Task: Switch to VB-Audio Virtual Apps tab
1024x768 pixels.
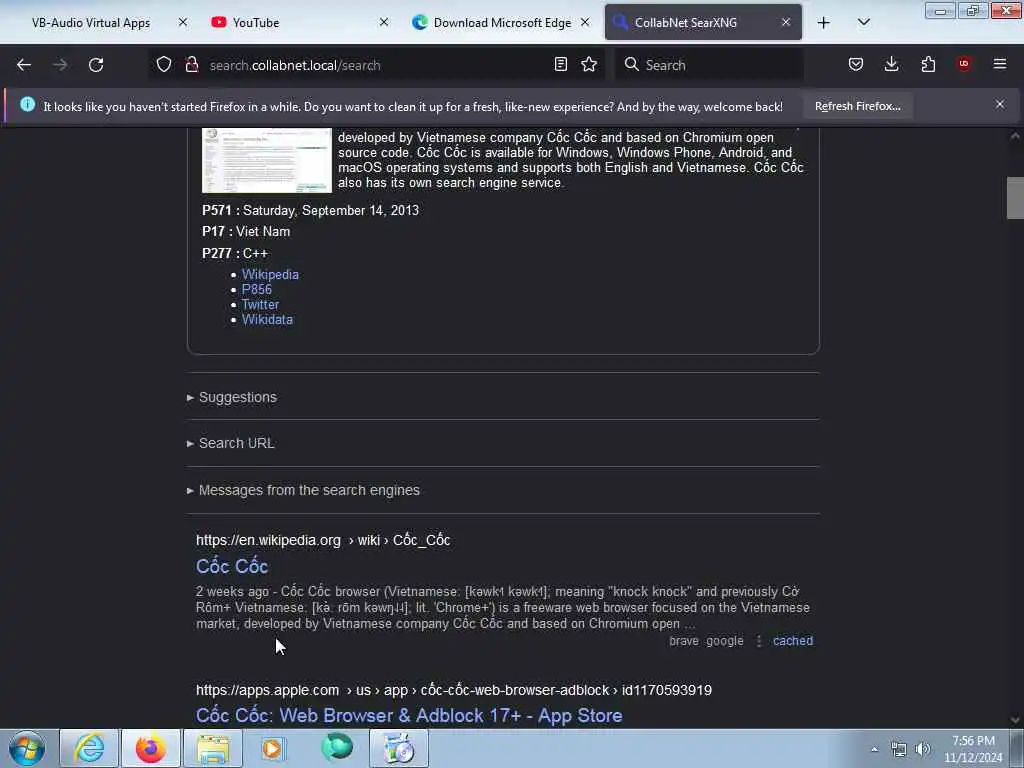Action: [x=91, y=23]
